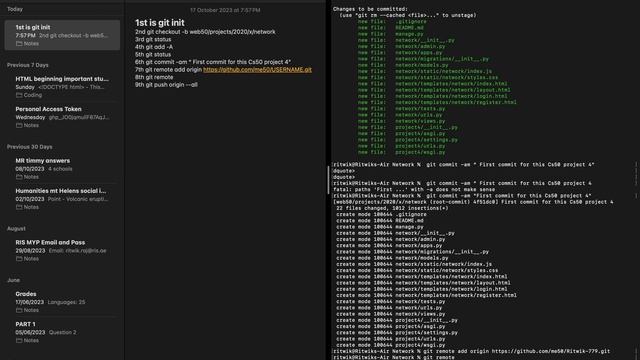
Task: Open the 'MR timmy answers' note
Action: 62,168
